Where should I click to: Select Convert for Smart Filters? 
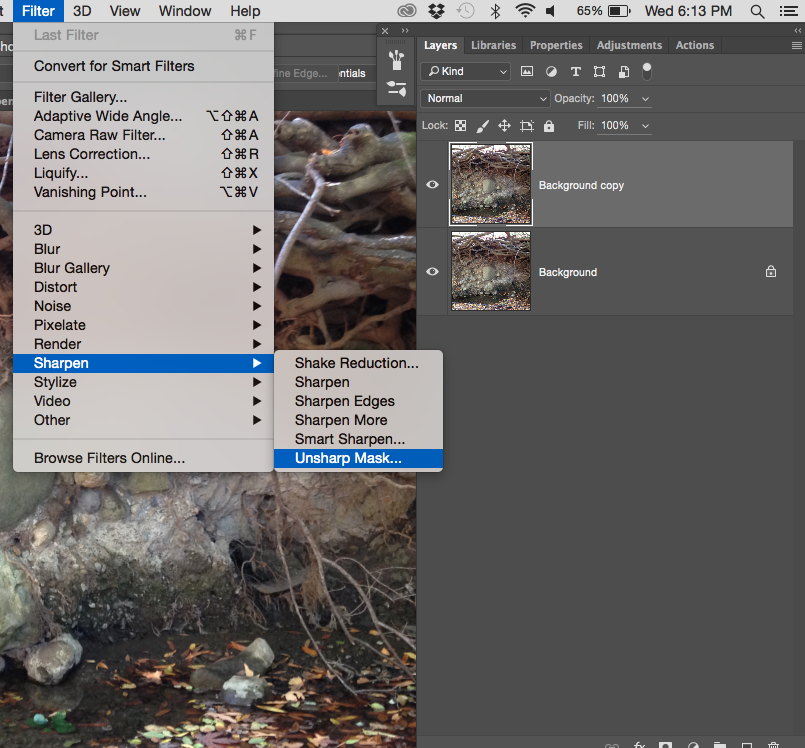click(x=143, y=66)
